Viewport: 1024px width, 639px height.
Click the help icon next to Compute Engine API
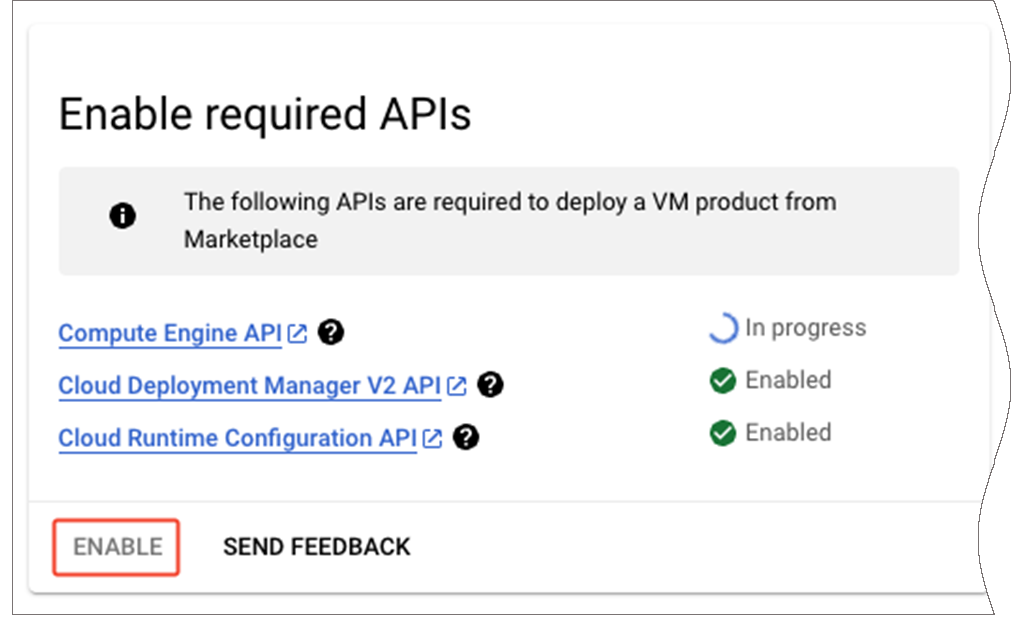pyautogui.click(x=332, y=332)
